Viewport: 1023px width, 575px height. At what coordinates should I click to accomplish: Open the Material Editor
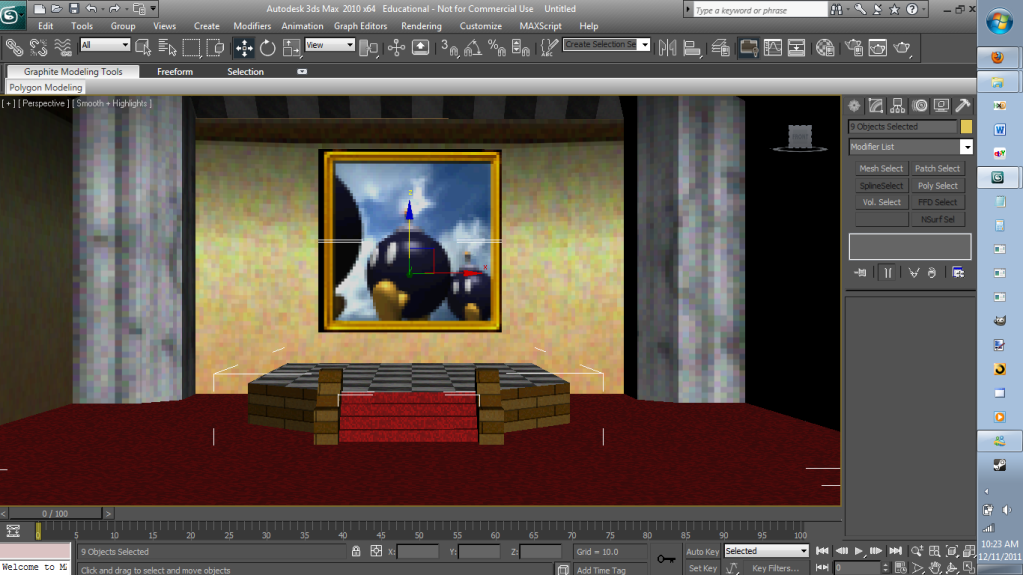[825, 47]
